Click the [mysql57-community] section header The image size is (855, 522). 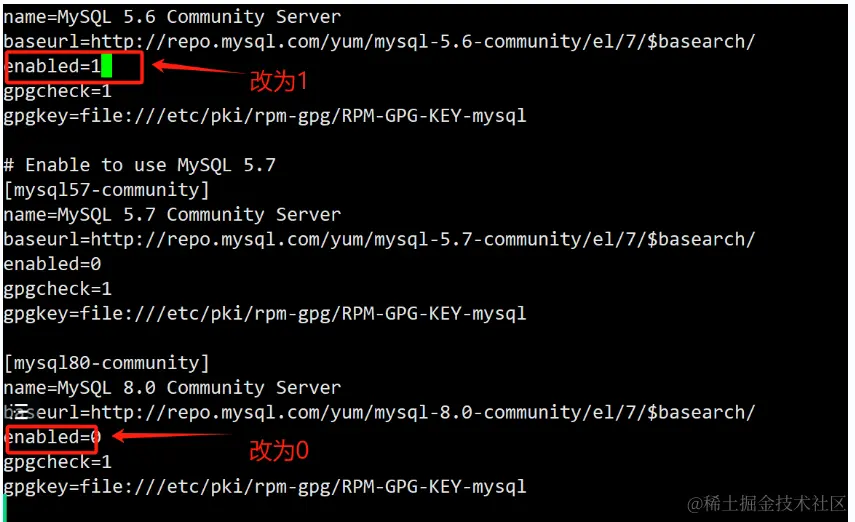pyautogui.click(x=106, y=190)
